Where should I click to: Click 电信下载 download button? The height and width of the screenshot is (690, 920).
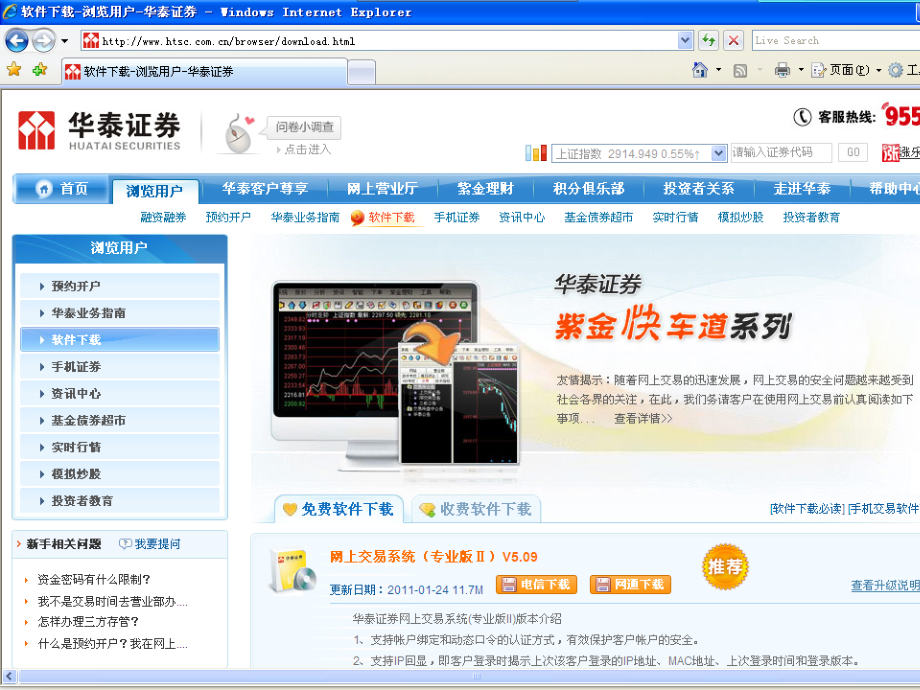coord(536,584)
